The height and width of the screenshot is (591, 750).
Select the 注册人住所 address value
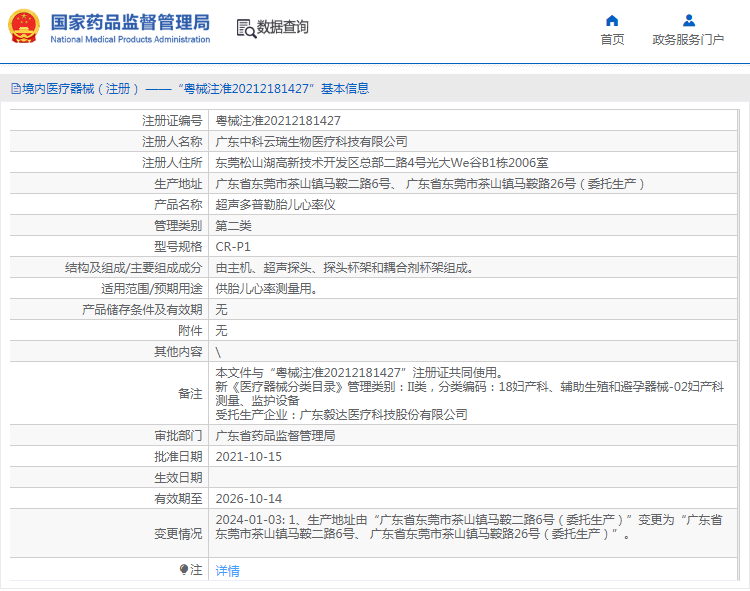[382, 163]
